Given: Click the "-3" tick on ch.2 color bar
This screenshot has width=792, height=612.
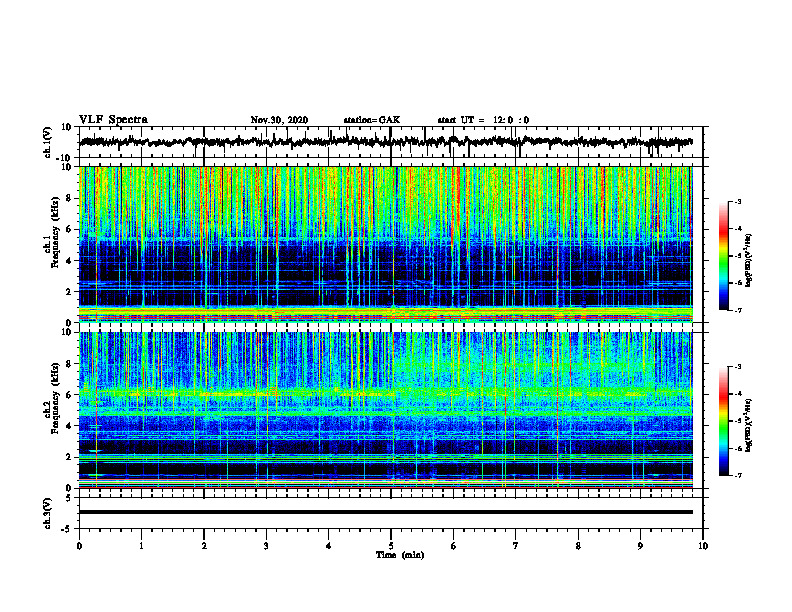Looking at the screenshot, I should (737, 367).
